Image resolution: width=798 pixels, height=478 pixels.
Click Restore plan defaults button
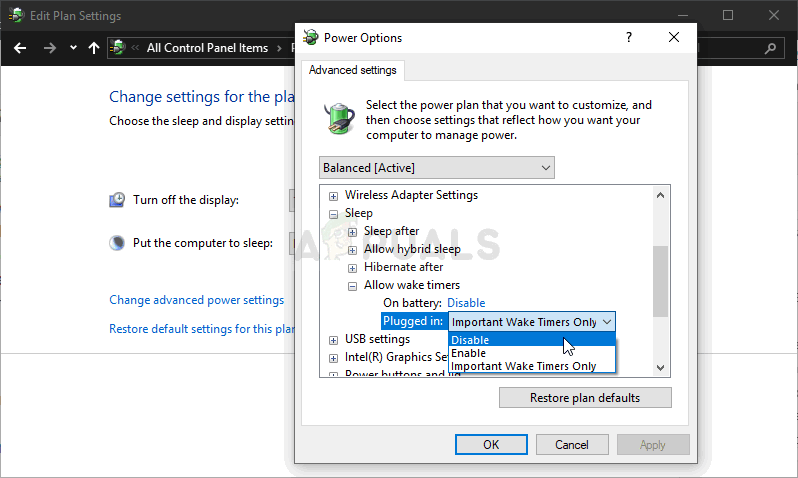(x=585, y=398)
